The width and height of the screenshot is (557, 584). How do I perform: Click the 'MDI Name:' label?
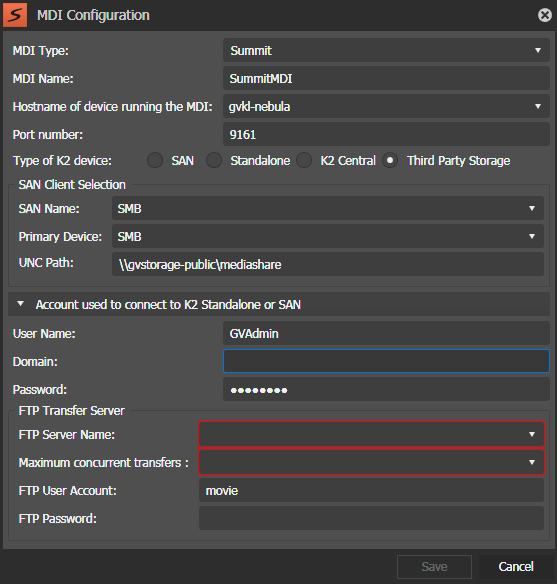[43, 79]
